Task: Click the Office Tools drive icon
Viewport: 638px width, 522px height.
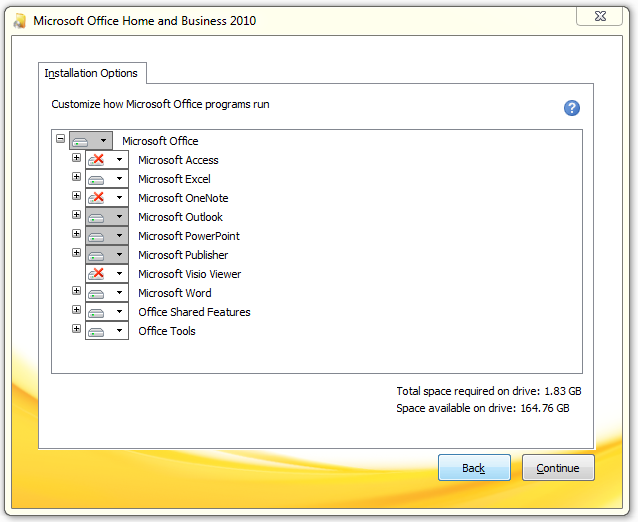Action: tap(97, 331)
